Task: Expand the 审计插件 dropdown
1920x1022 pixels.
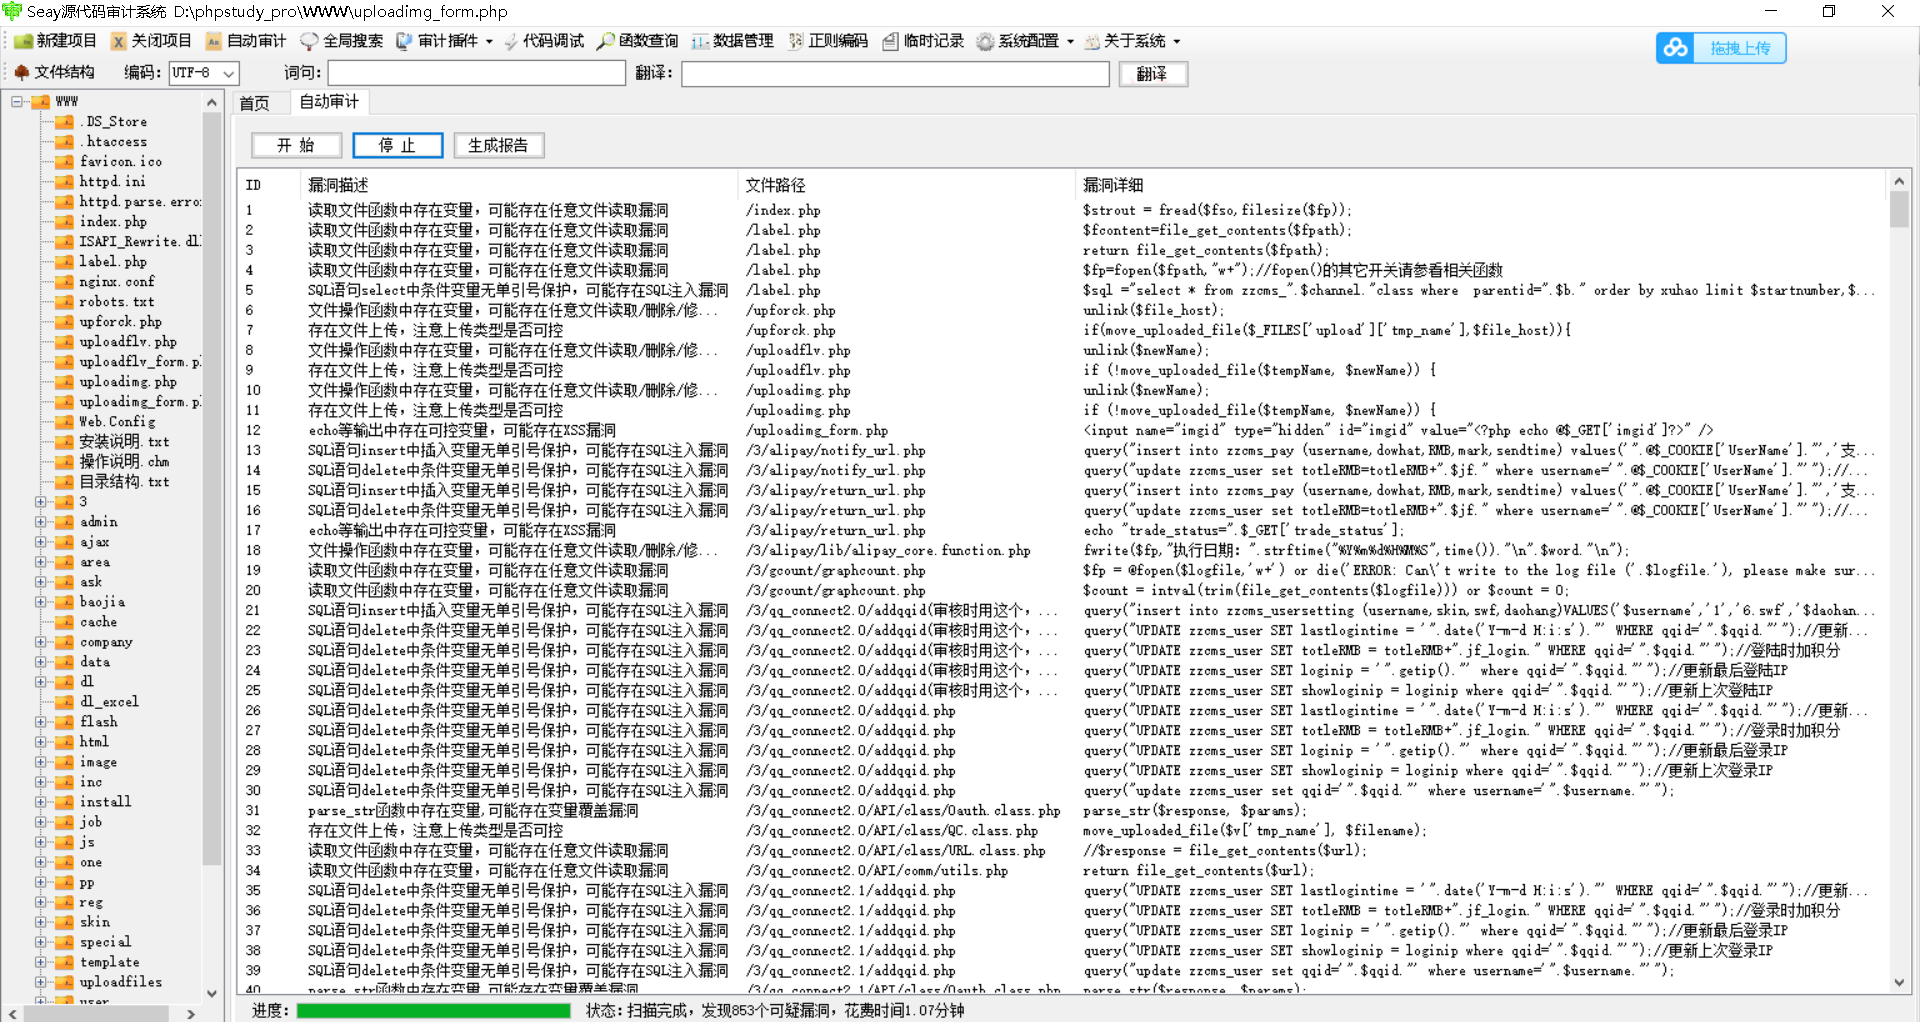Action: pyautogui.click(x=444, y=41)
